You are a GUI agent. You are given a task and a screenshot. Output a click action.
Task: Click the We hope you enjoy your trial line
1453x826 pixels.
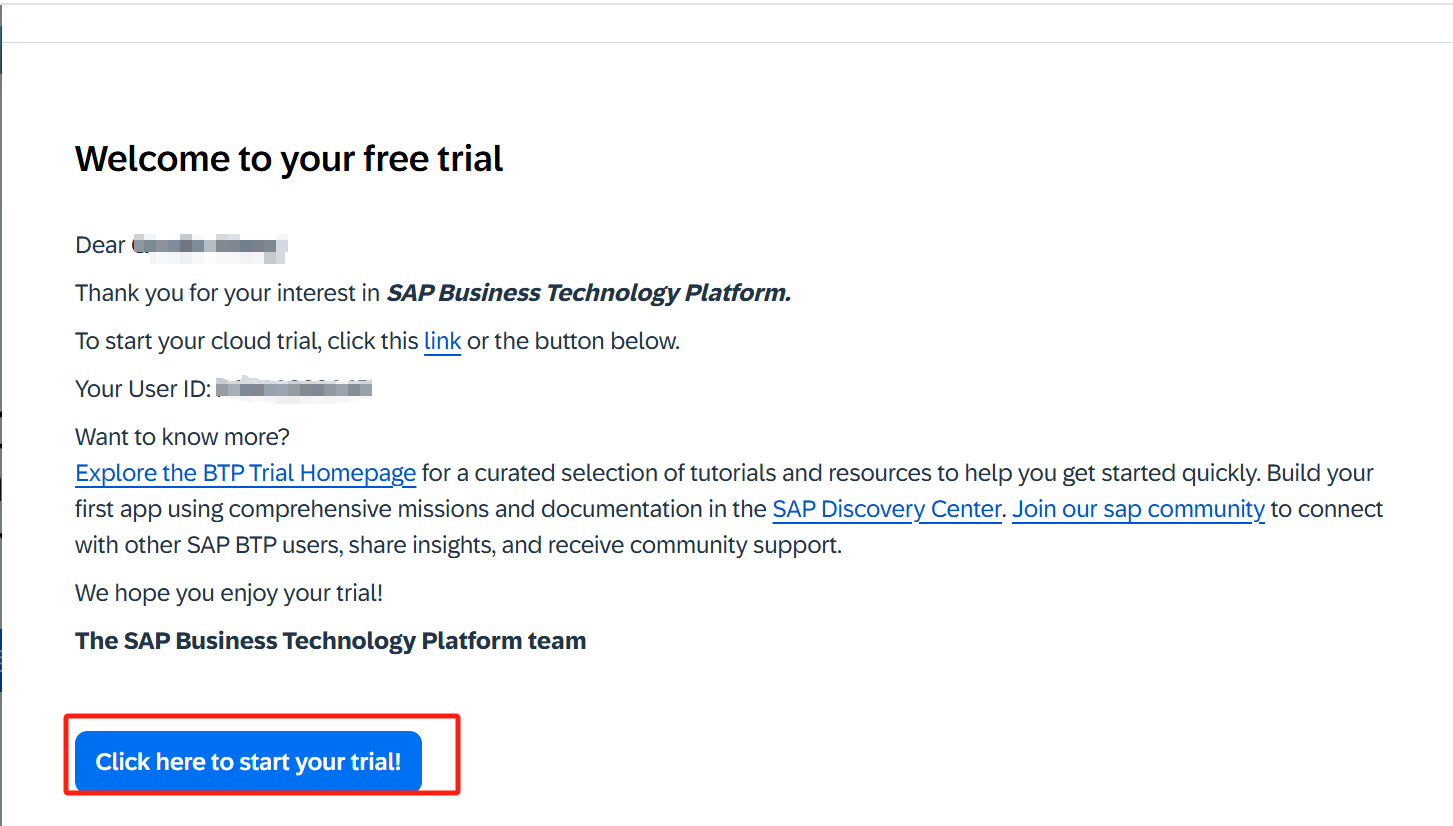pos(228,593)
